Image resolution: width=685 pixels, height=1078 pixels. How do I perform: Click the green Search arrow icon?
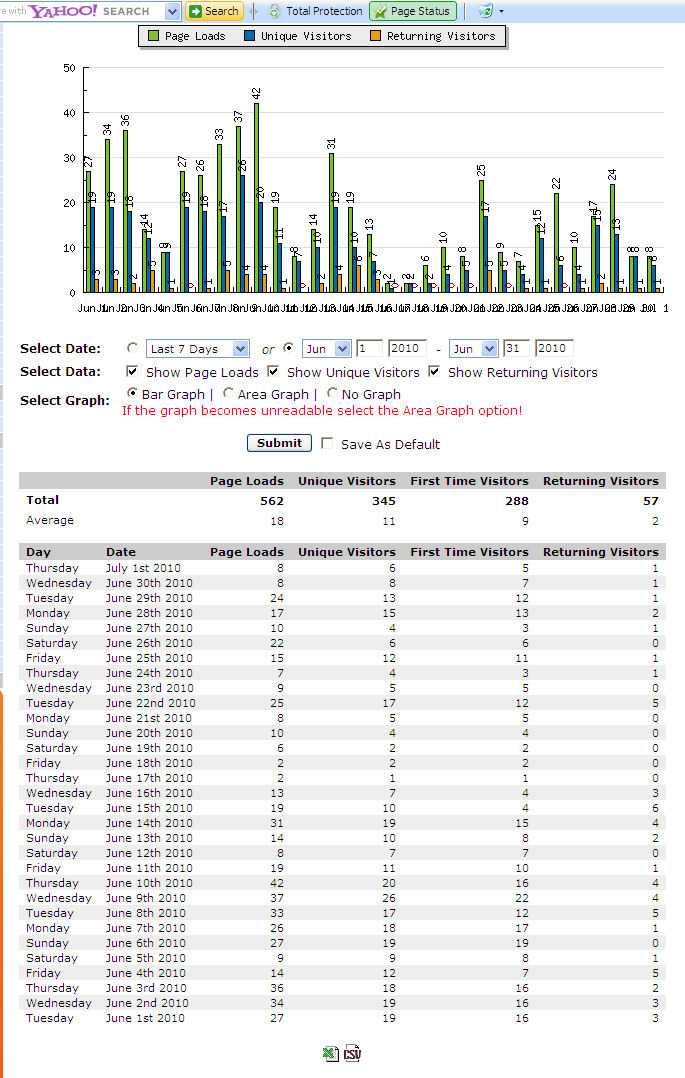(195, 12)
